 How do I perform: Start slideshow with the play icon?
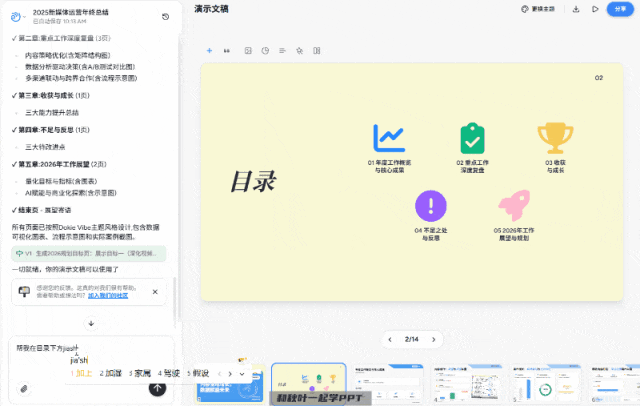[595, 9]
